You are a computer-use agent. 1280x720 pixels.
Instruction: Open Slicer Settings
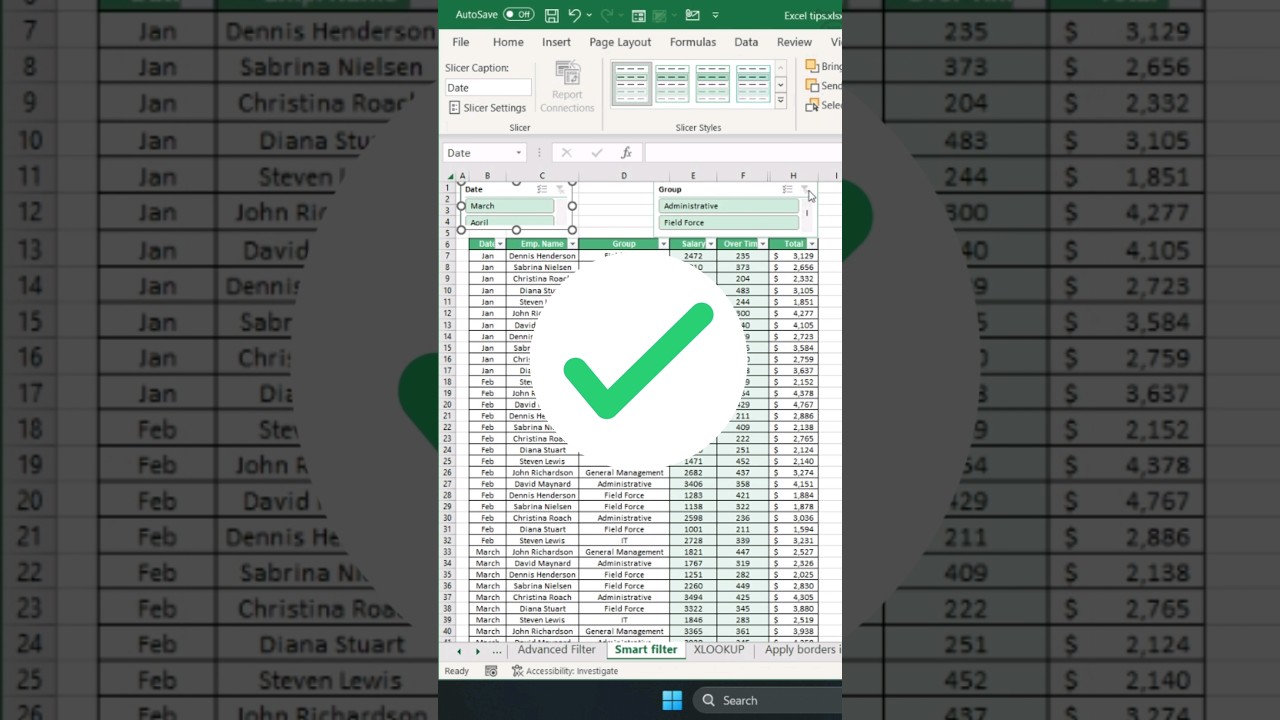488,108
